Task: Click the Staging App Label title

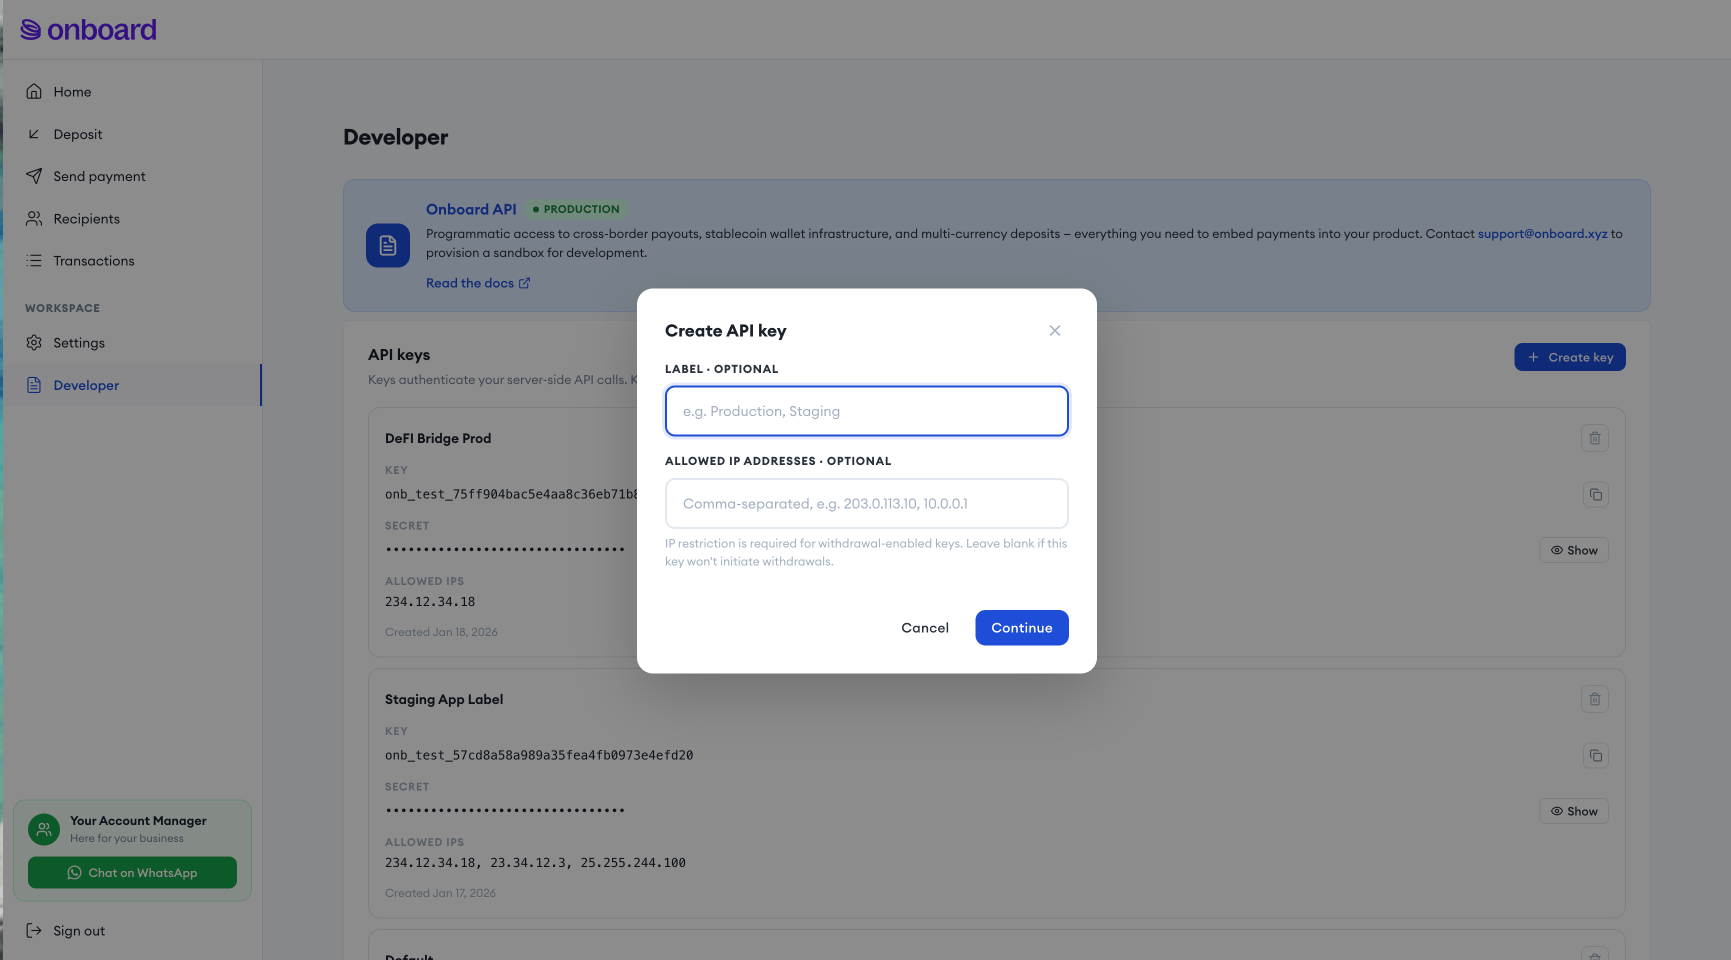Action: click(x=444, y=700)
